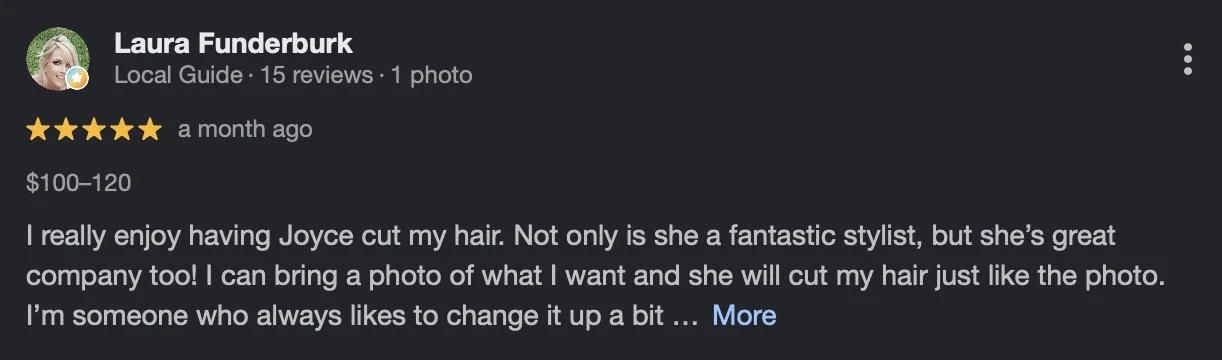Click the review line starting 'I'm someone who'
This screenshot has width=1222, height=360.
pyautogui.click(x=348, y=316)
